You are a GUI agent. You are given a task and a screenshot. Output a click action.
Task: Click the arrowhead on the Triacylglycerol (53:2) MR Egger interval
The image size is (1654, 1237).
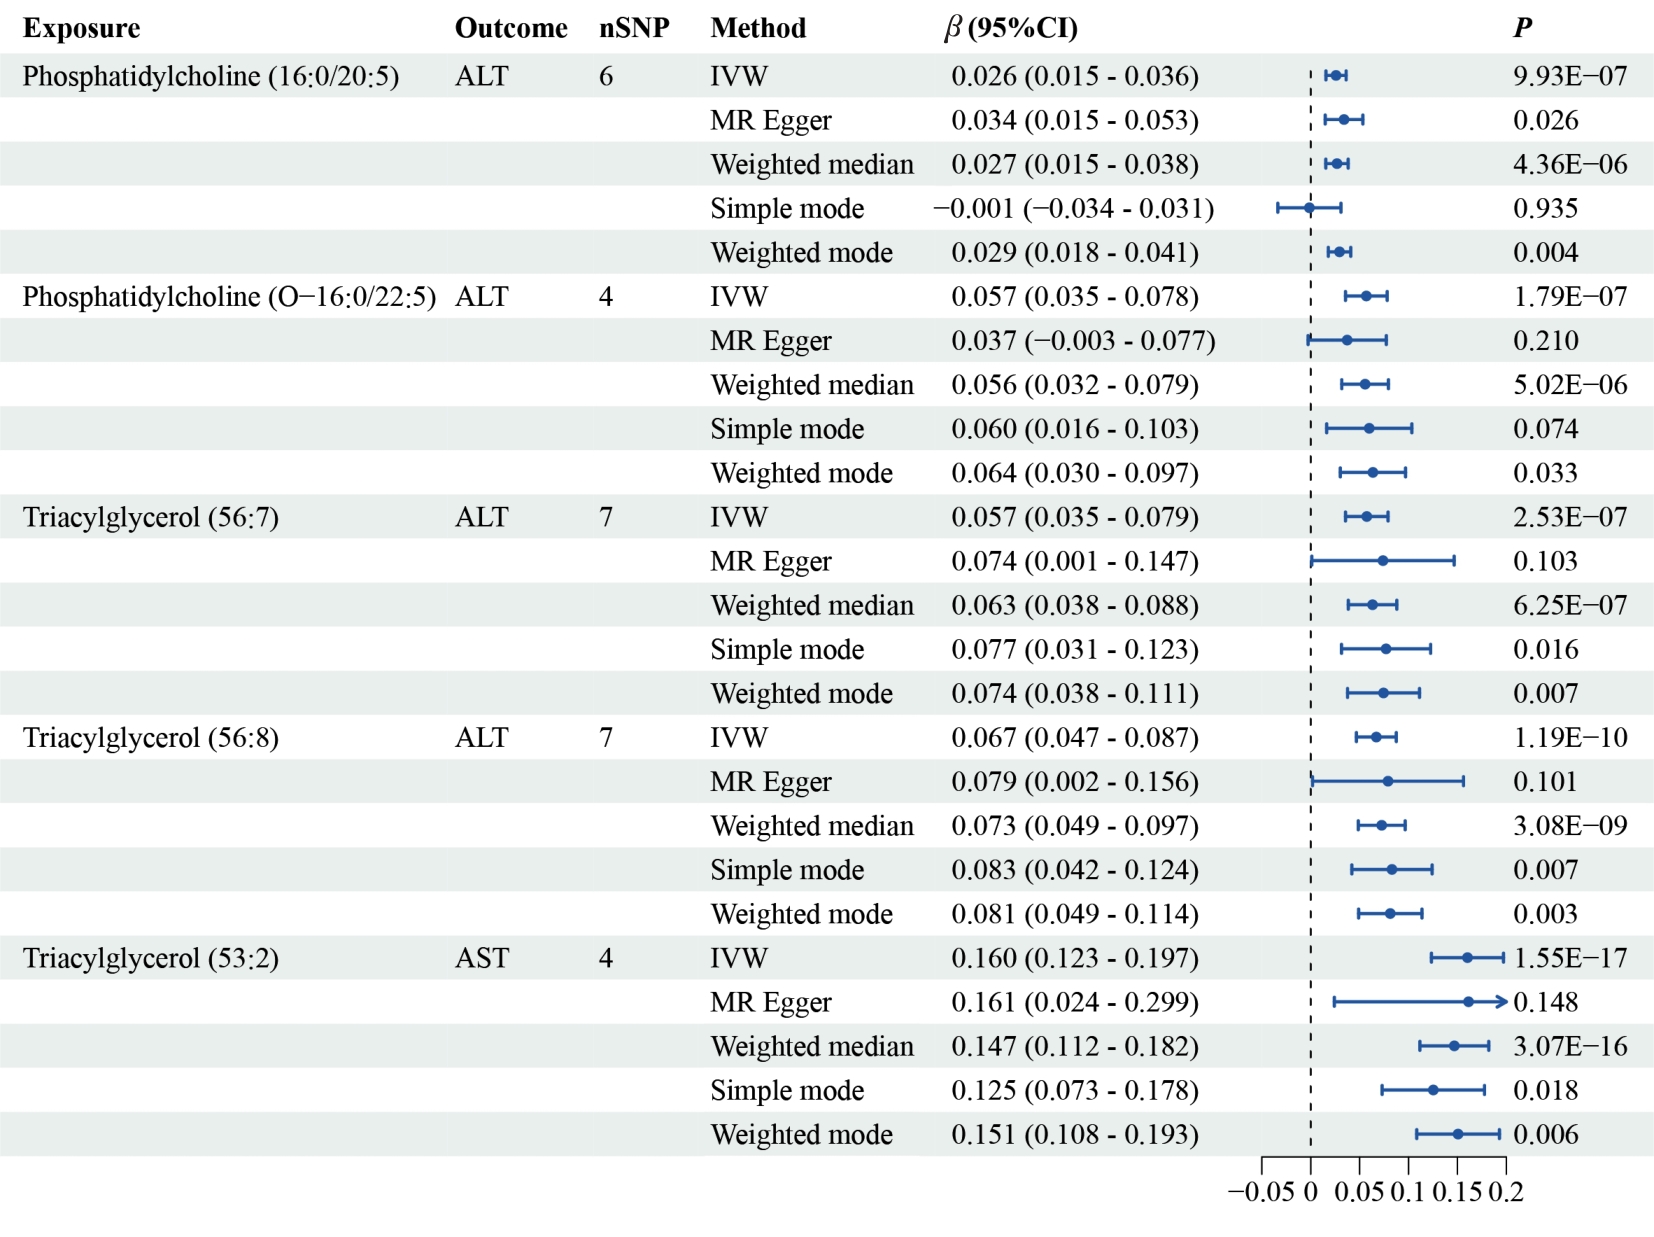(1501, 1002)
